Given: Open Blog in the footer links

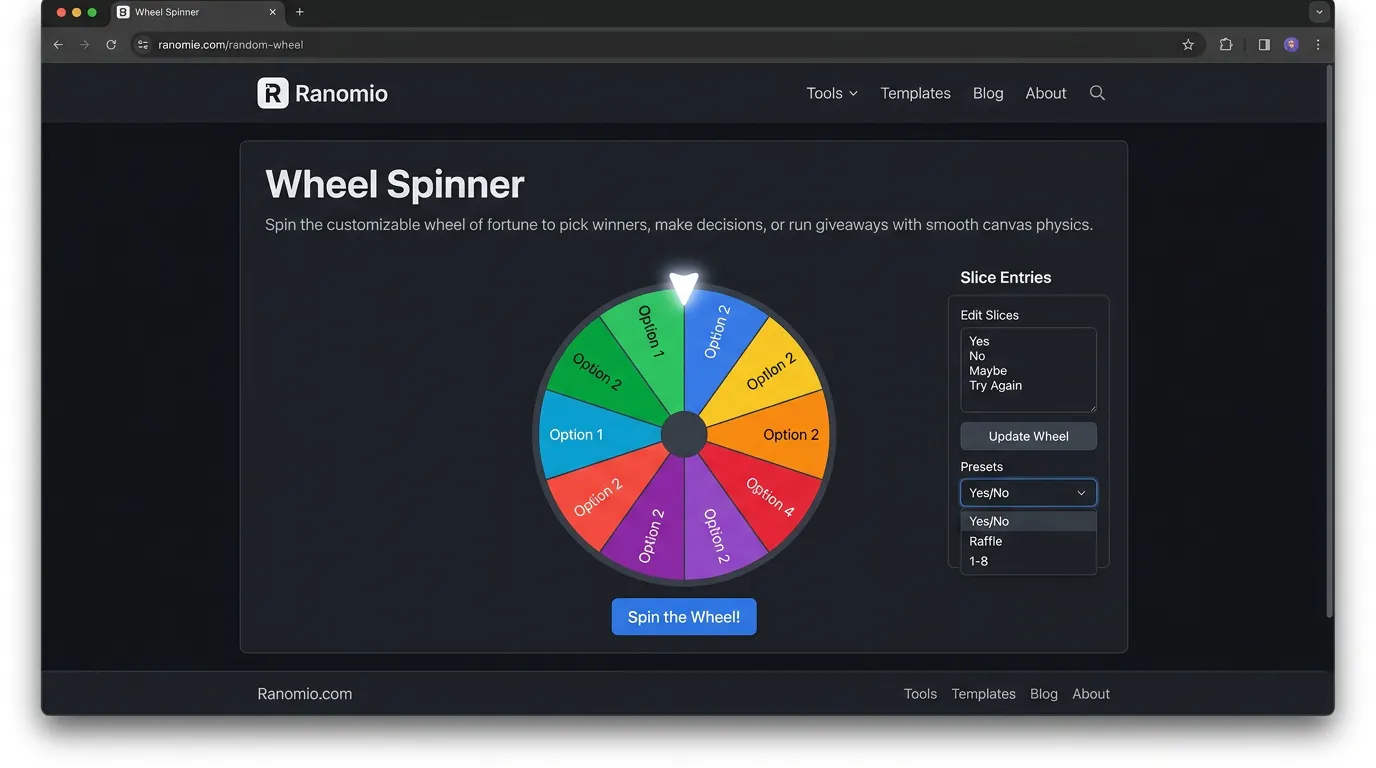Looking at the screenshot, I should click(x=1044, y=694).
